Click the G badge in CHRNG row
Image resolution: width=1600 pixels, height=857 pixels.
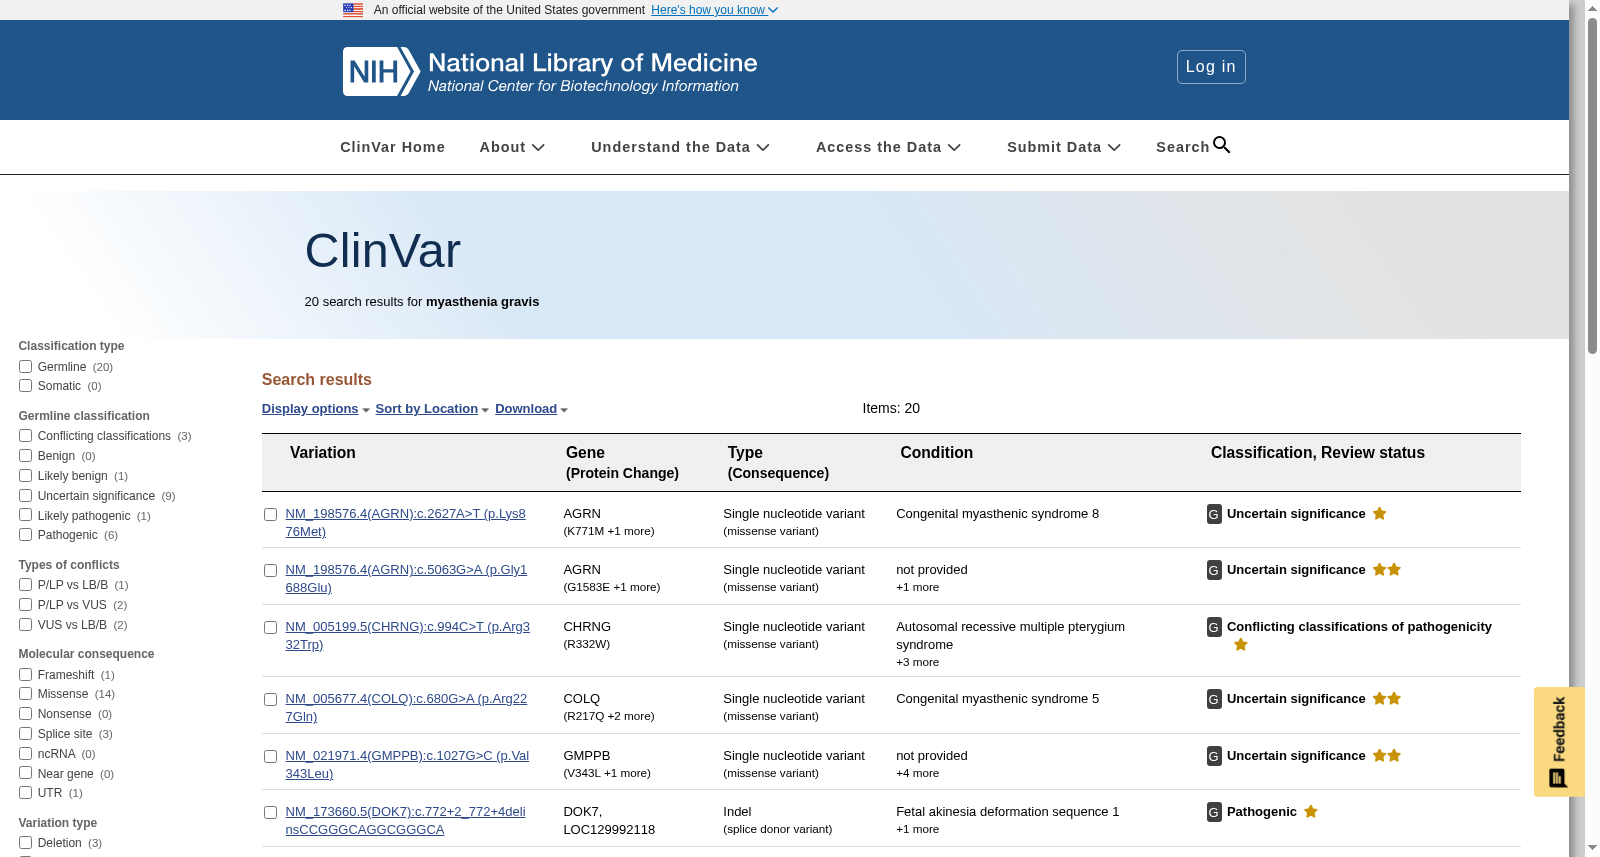point(1214,627)
